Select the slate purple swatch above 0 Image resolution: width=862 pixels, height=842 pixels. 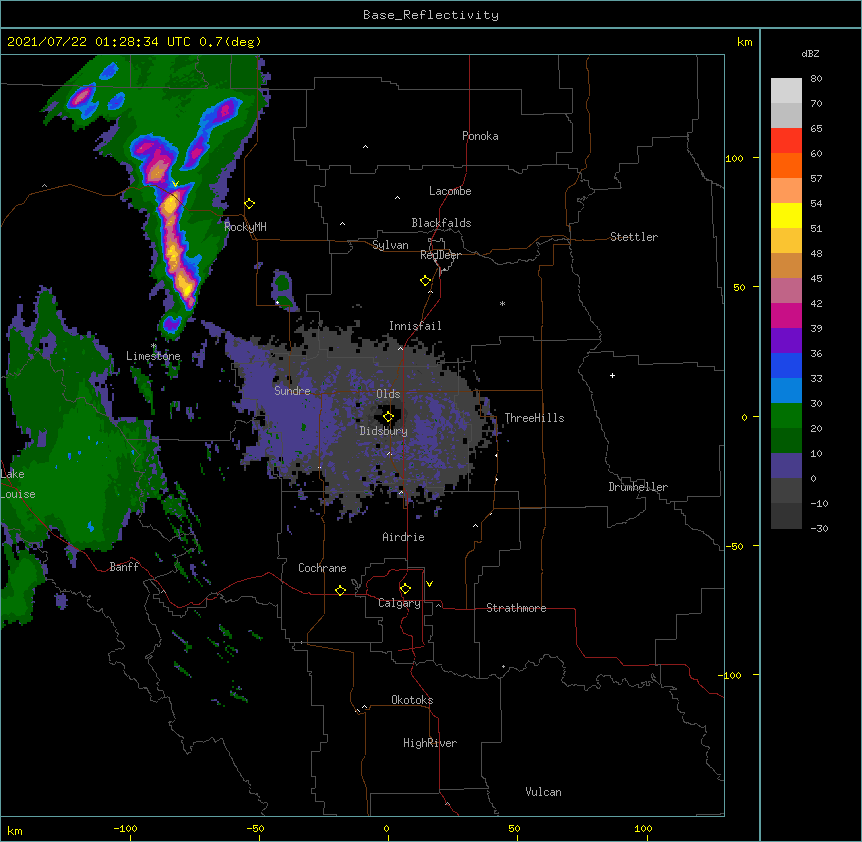786,466
